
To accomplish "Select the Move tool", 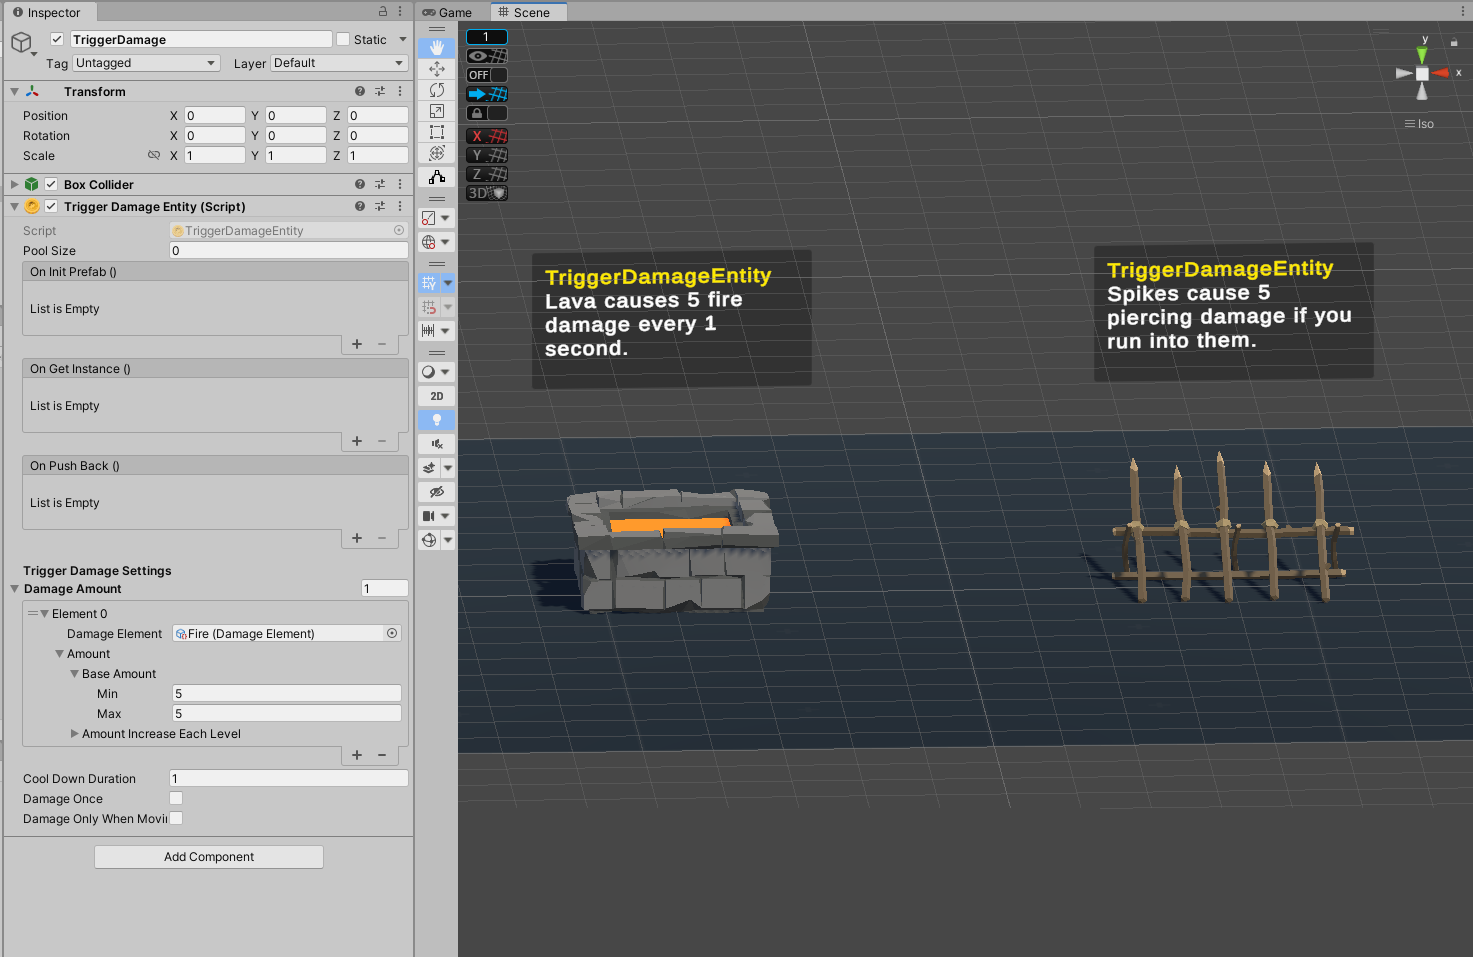I will (437, 69).
